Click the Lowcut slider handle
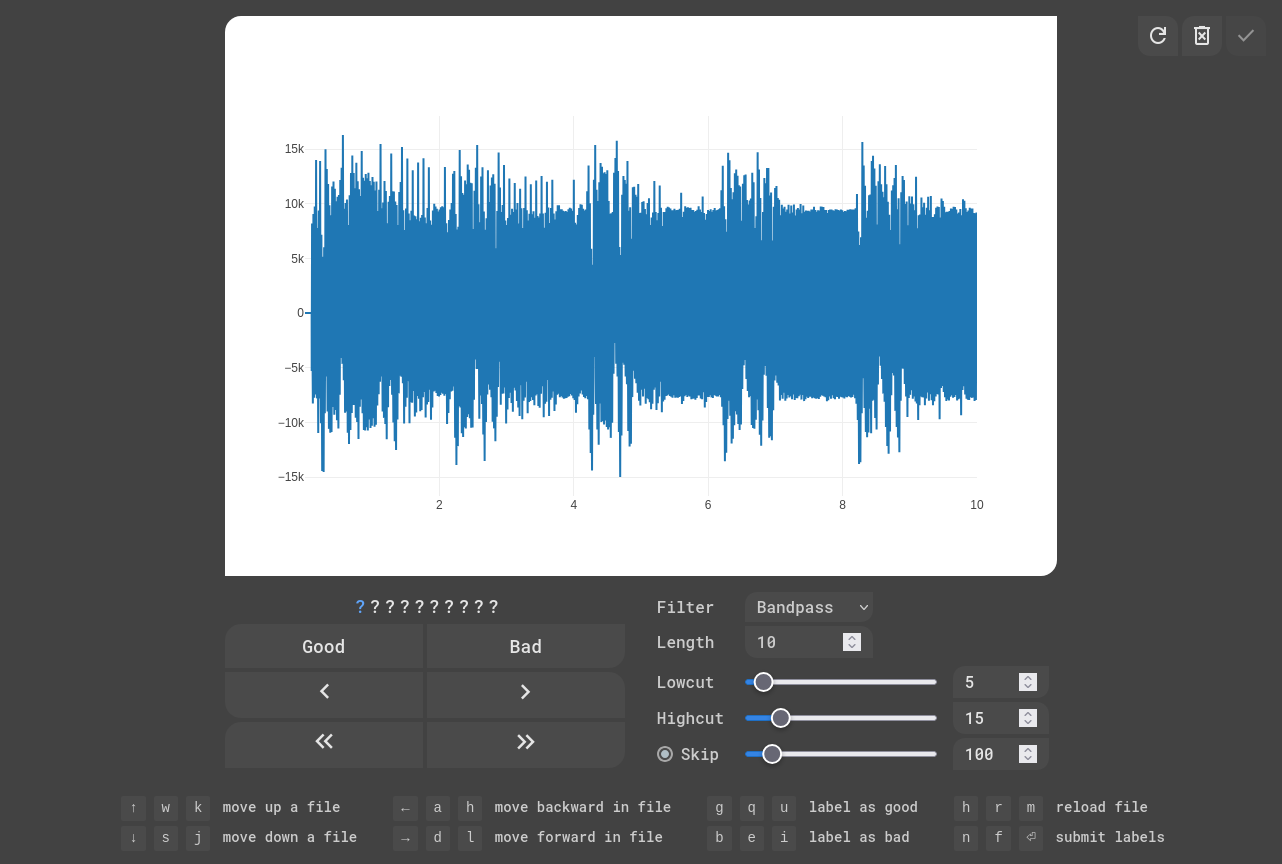Screen dimensions: 1282x864 click(763, 682)
